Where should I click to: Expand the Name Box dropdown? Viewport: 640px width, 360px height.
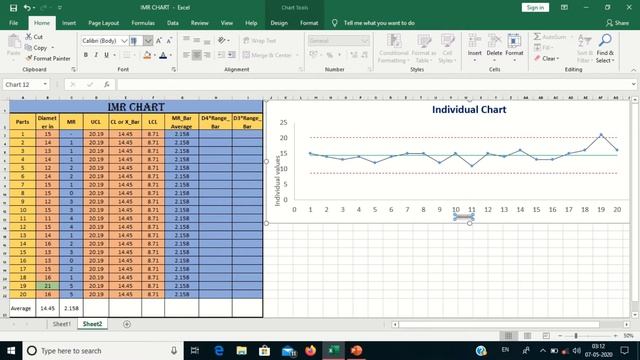pyautogui.click(x=45, y=84)
